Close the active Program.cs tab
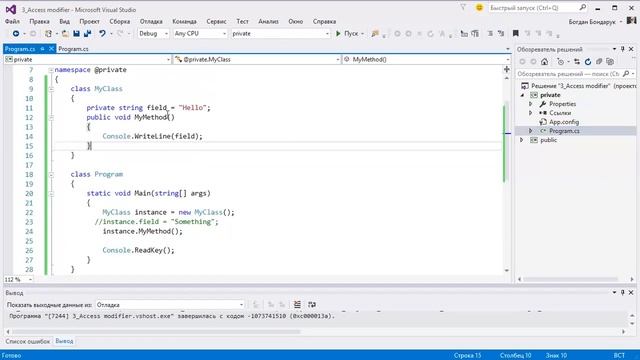 (51, 49)
